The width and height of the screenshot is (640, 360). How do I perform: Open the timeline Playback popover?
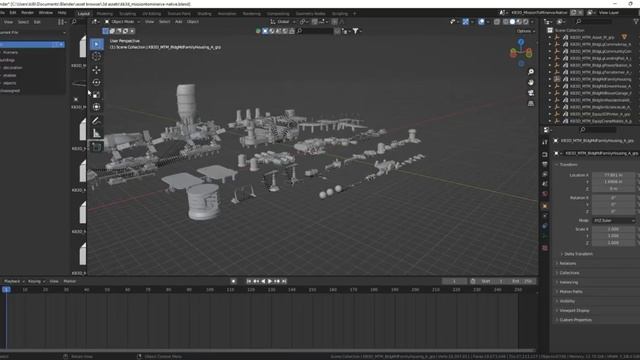pos(14,281)
